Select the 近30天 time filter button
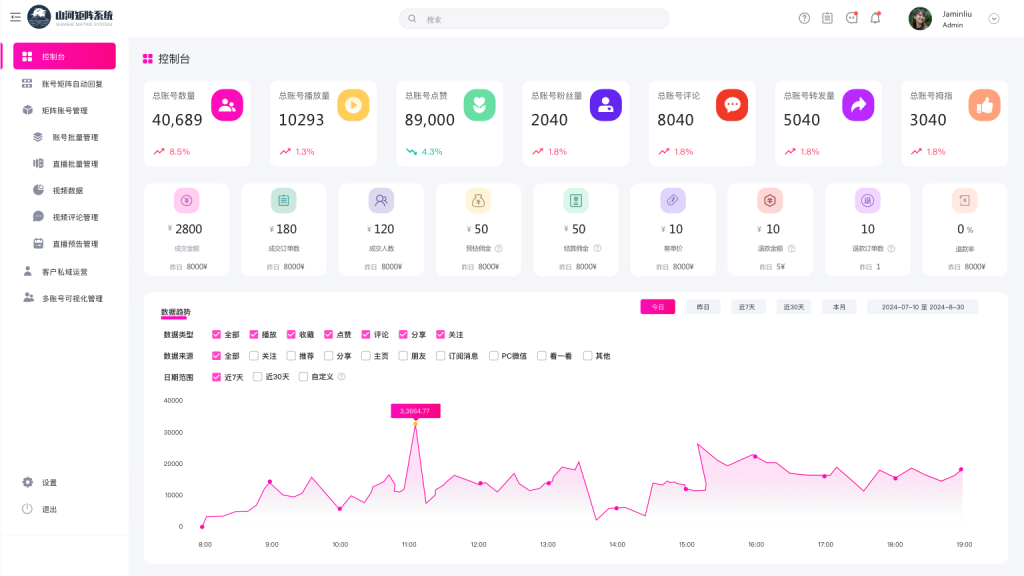This screenshot has height=576, width=1024. 793,307
